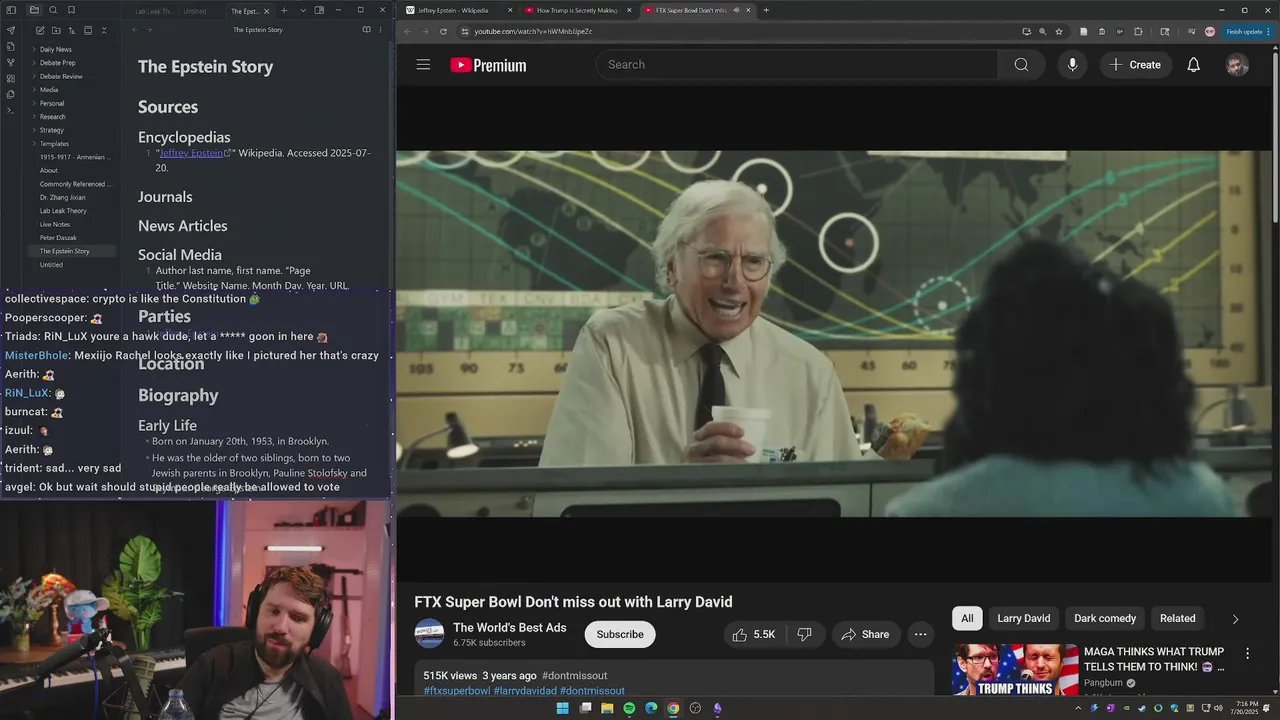Share the FTX Super Bowl video
The image size is (1280, 720).
click(x=866, y=634)
